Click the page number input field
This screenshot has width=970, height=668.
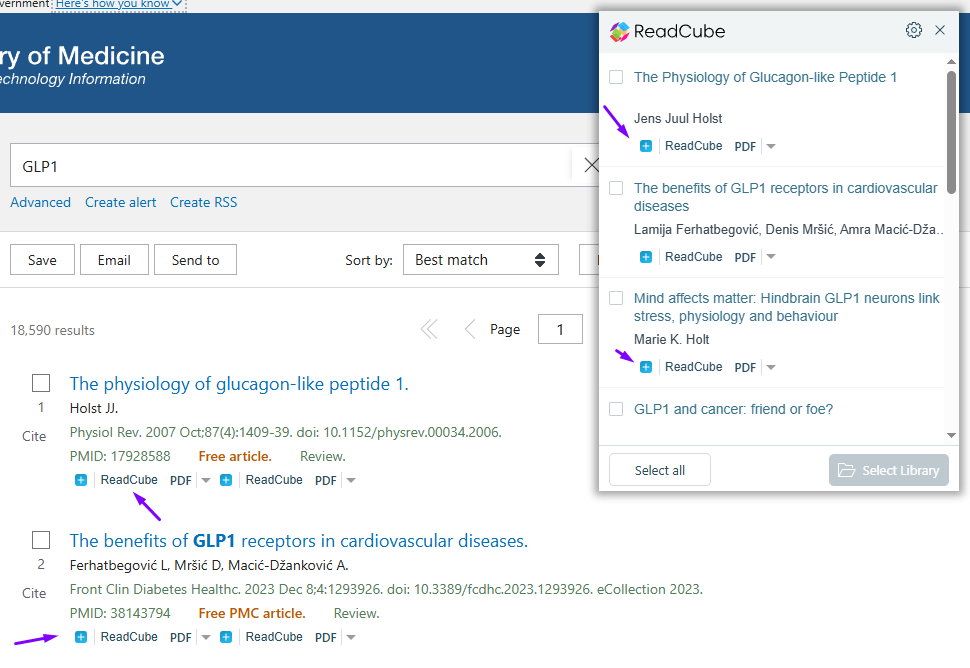(x=560, y=330)
